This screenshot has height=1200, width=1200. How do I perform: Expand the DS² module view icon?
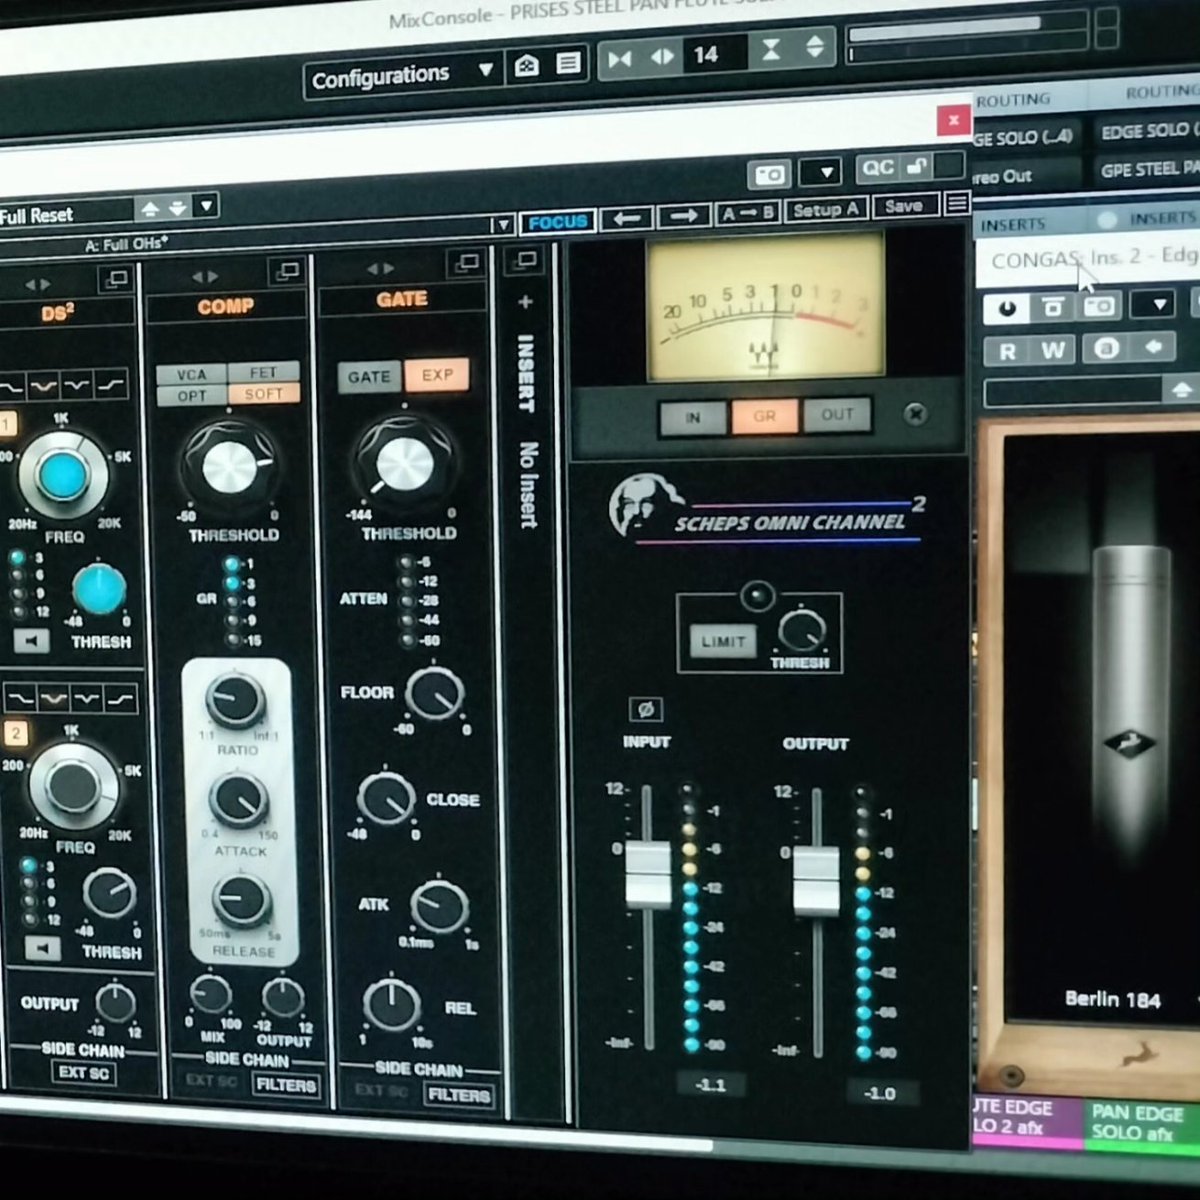point(116,278)
